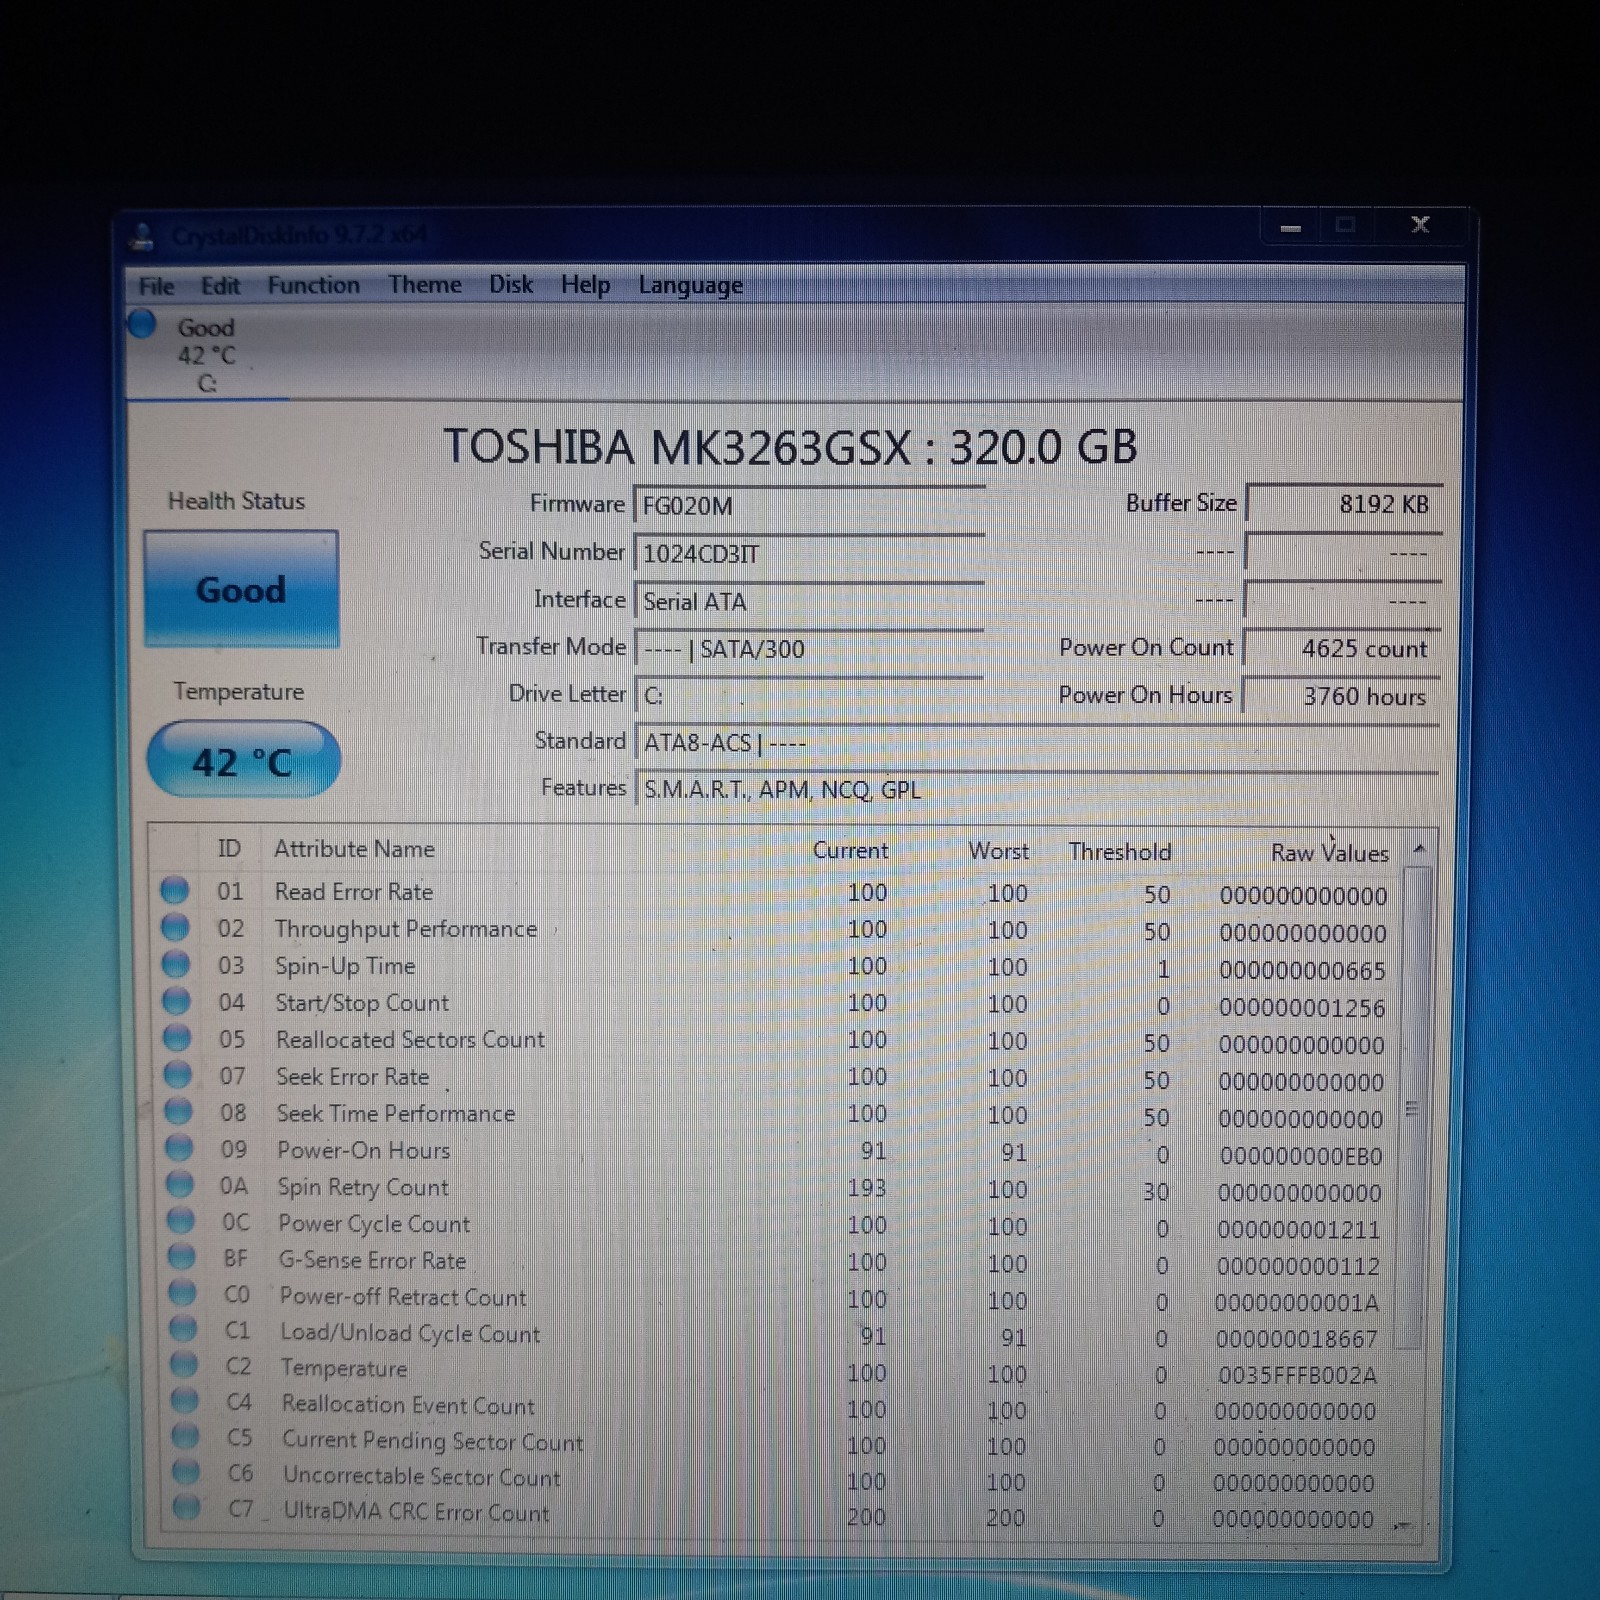
Task: Click status icon for Power Cycle Count
Action: 181,1220
